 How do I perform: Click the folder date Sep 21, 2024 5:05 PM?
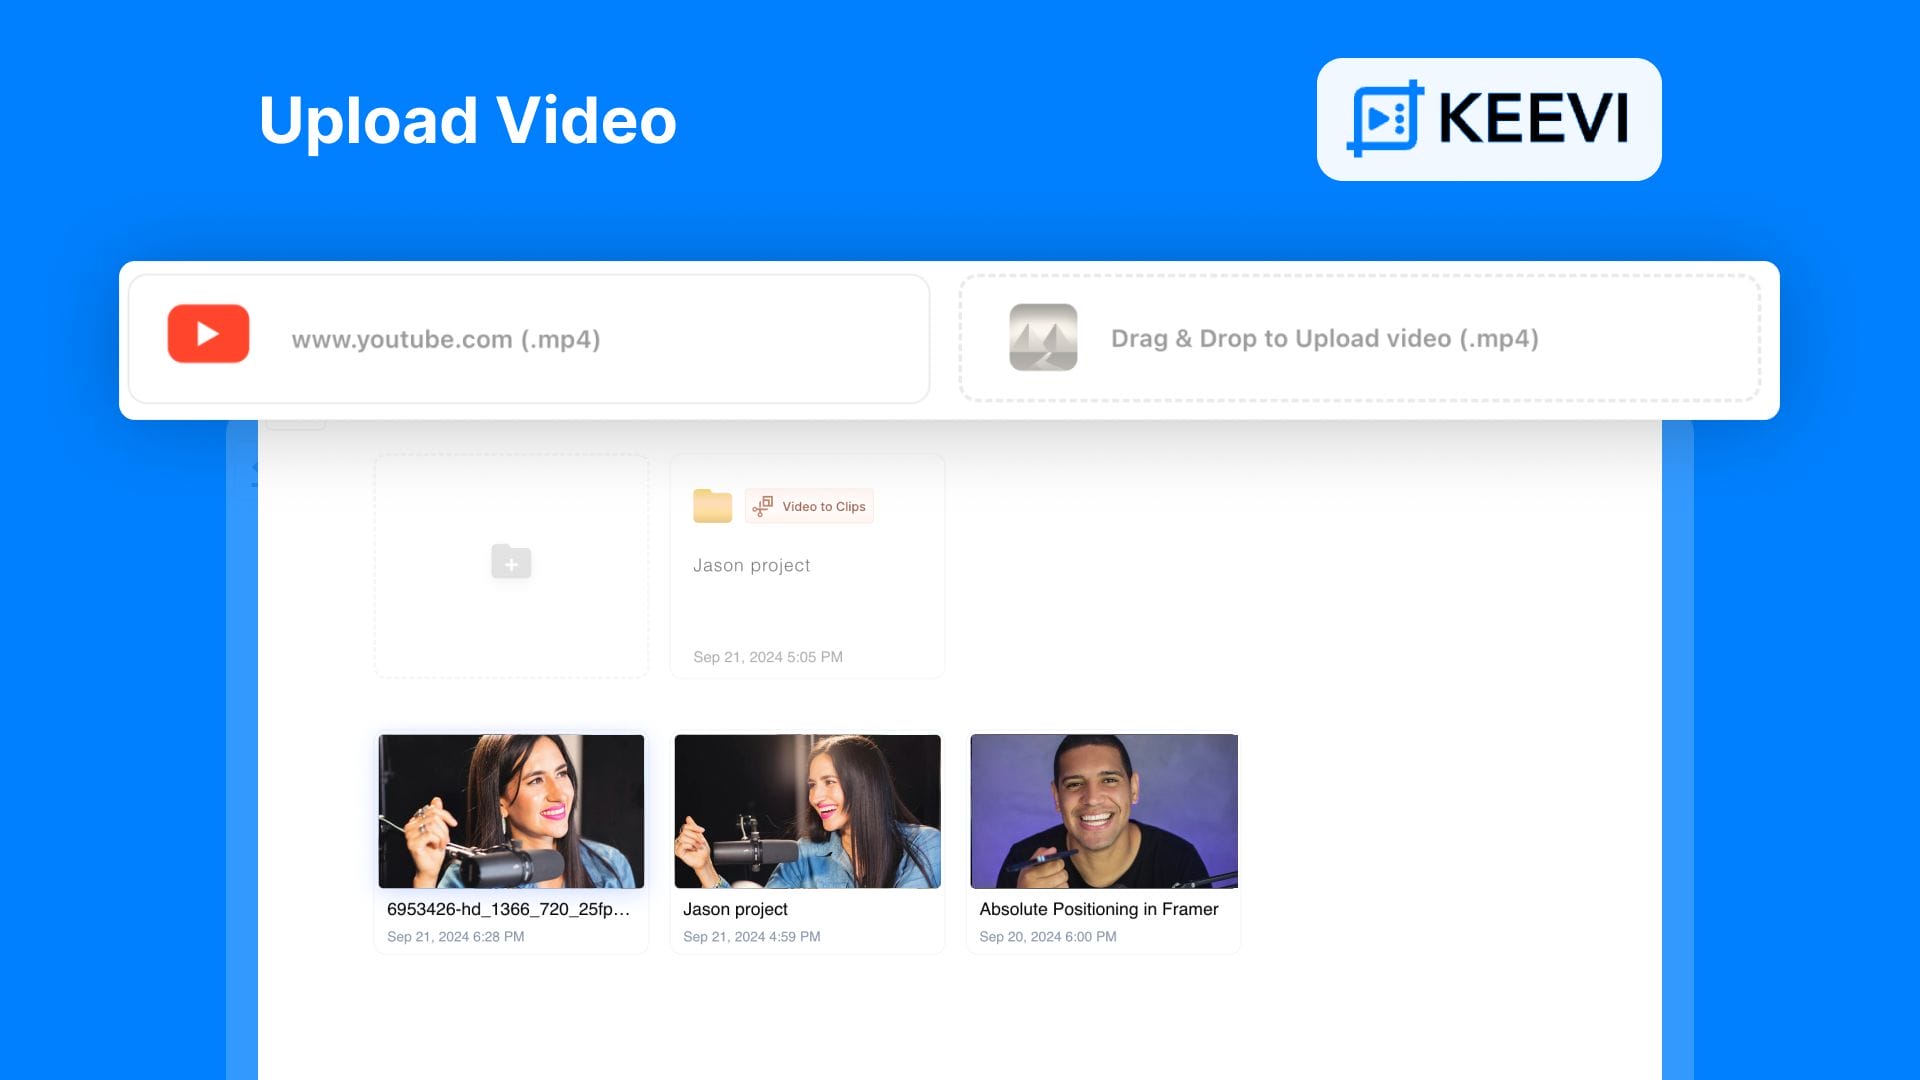point(767,657)
